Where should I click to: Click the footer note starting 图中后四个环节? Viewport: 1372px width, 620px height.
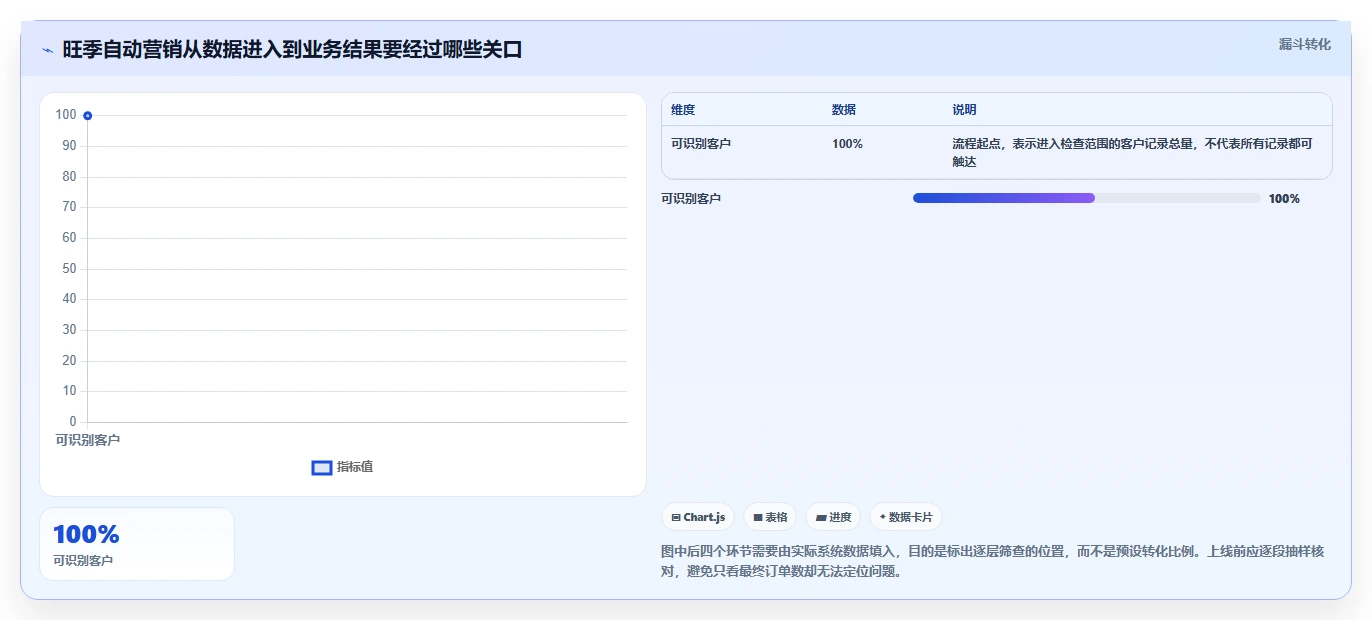993,562
